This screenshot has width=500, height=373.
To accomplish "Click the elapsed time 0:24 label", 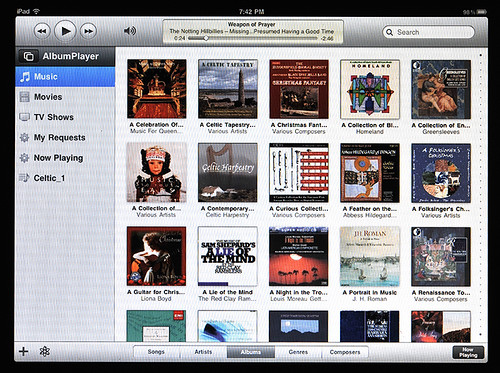I will [x=179, y=38].
